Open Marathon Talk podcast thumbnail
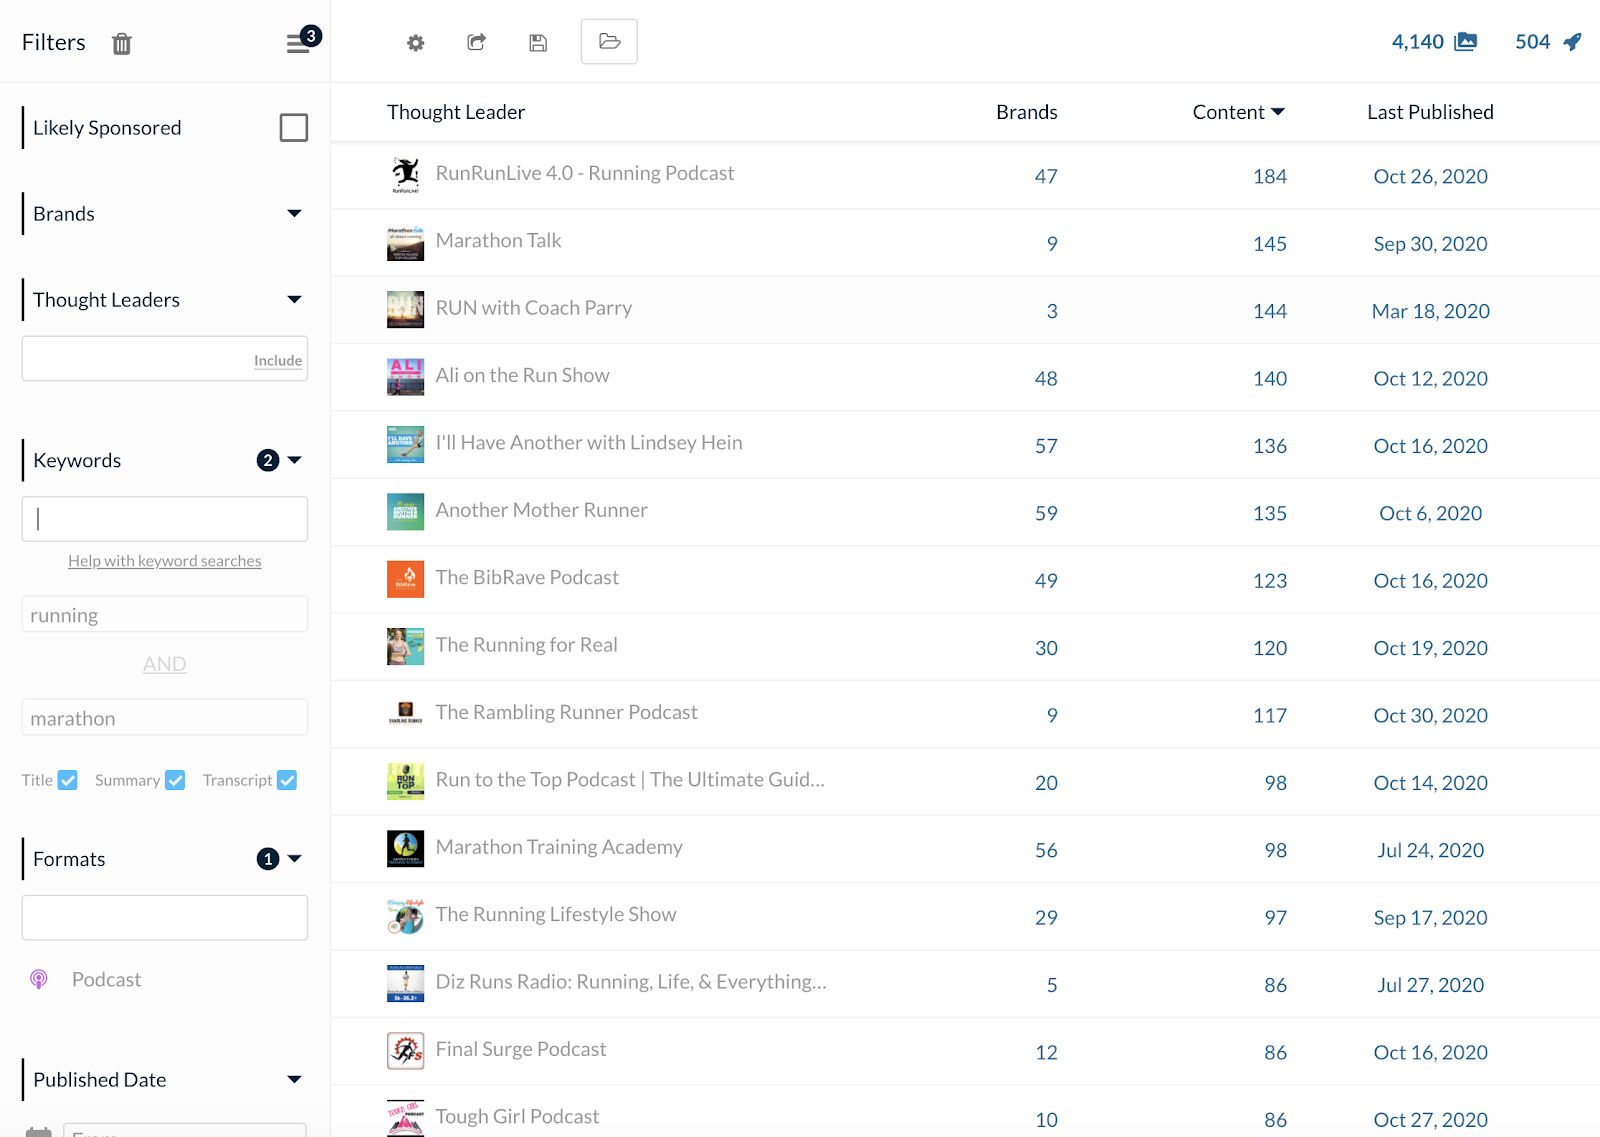Viewport: 1600px width, 1137px height. pyautogui.click(x=405, y=243)
